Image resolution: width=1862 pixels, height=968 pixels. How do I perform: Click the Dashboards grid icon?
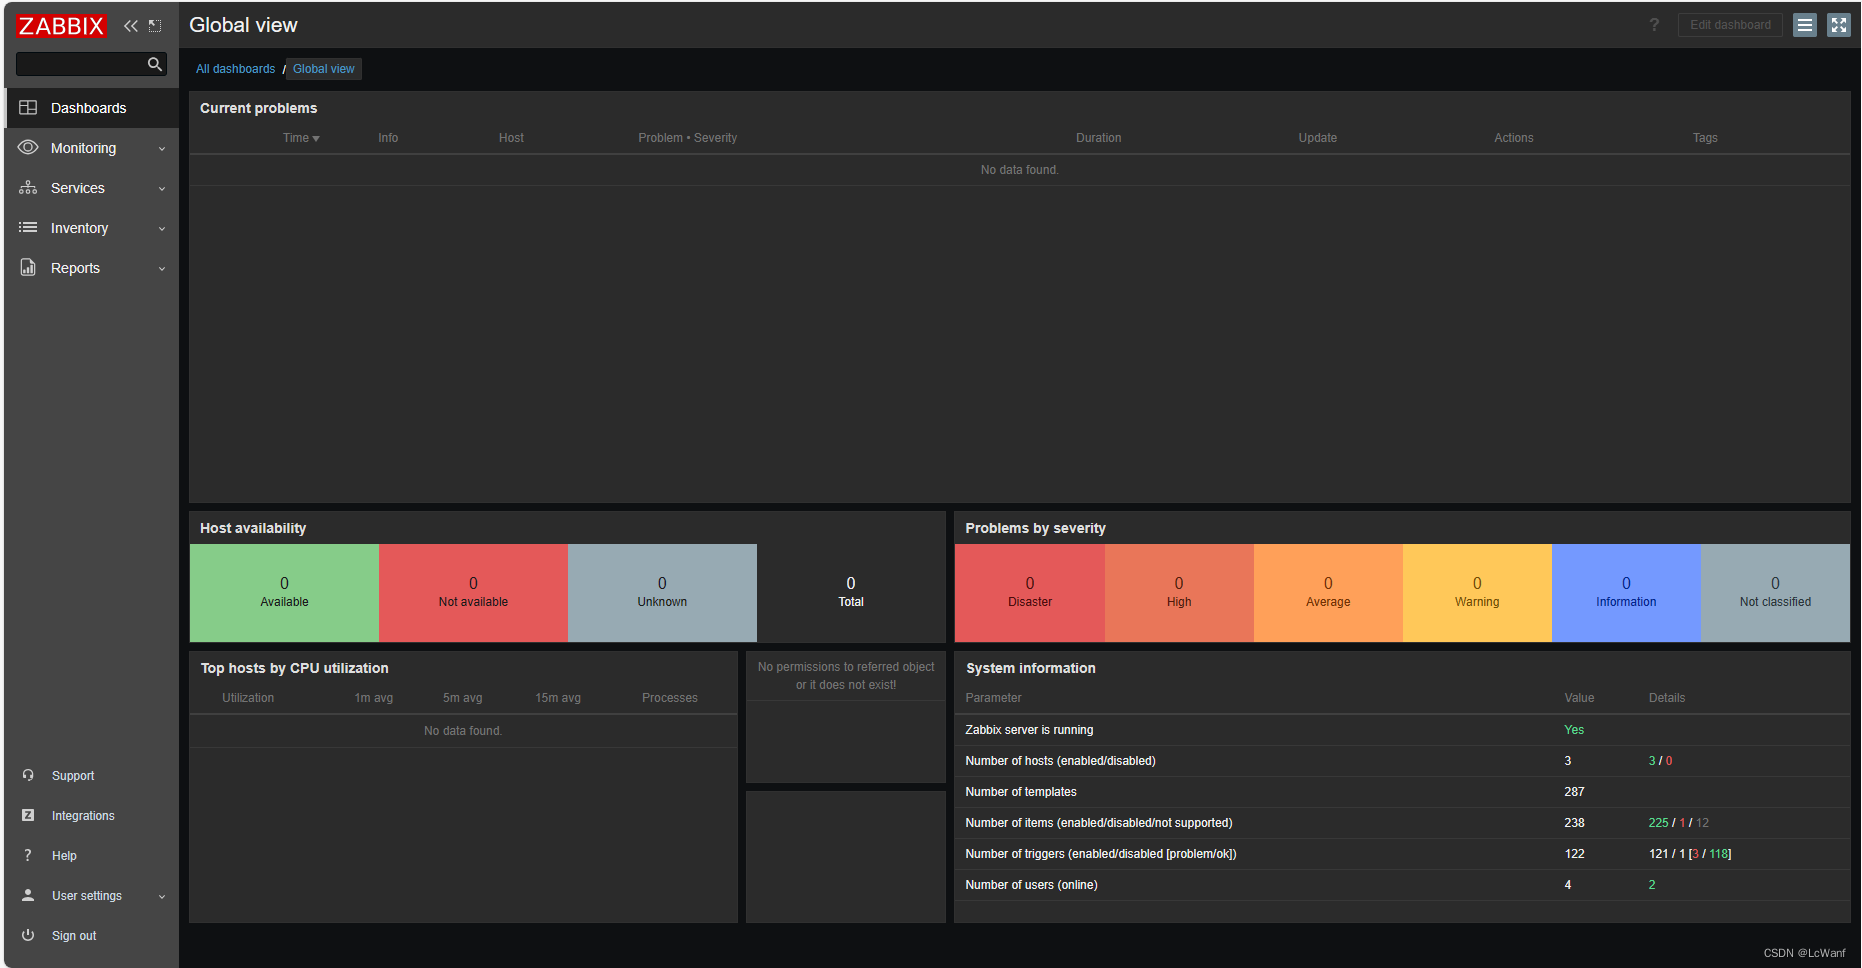tap(28, 107)
